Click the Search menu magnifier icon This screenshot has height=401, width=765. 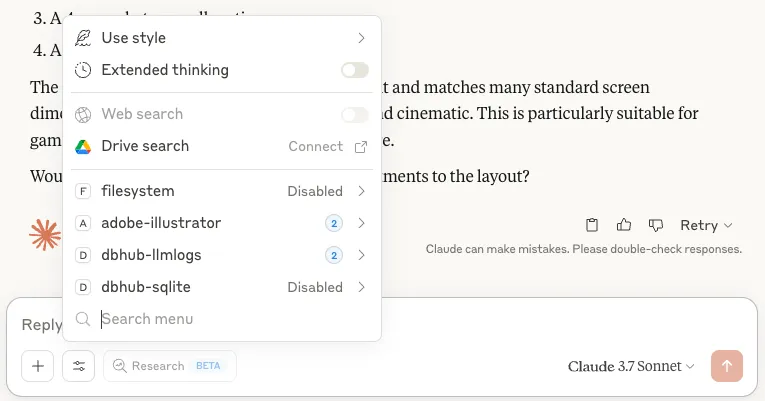pyautogui.click(x=83, y=319)
